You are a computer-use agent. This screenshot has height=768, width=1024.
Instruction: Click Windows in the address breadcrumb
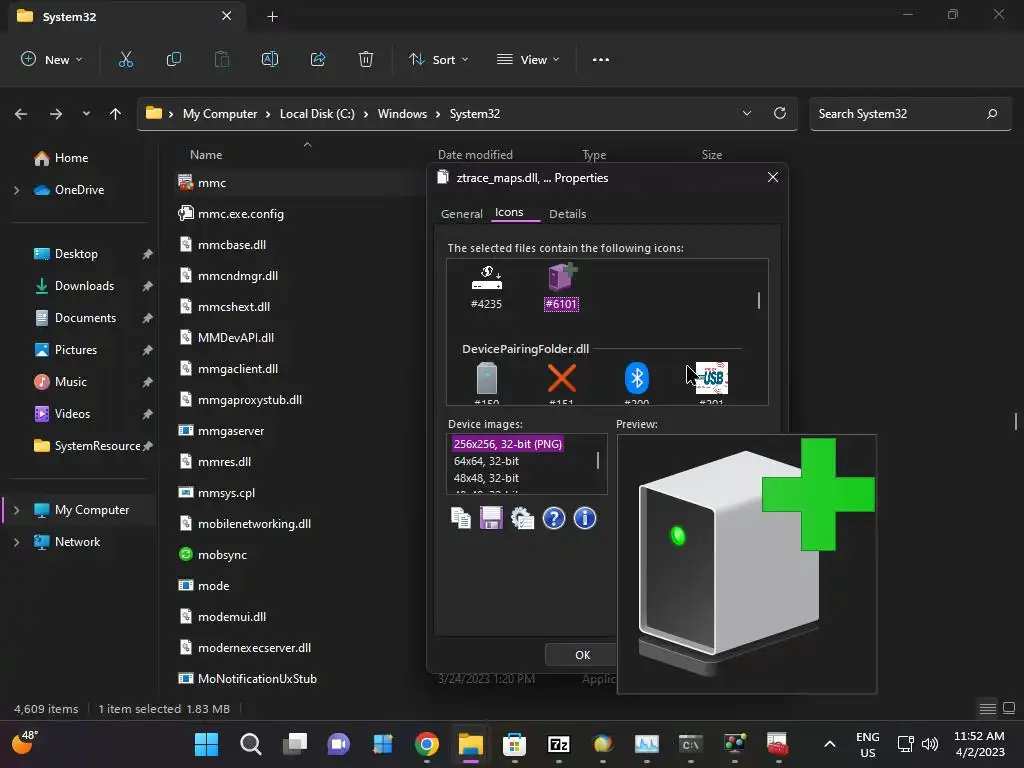pyautogui.click(x=402, y=114)
